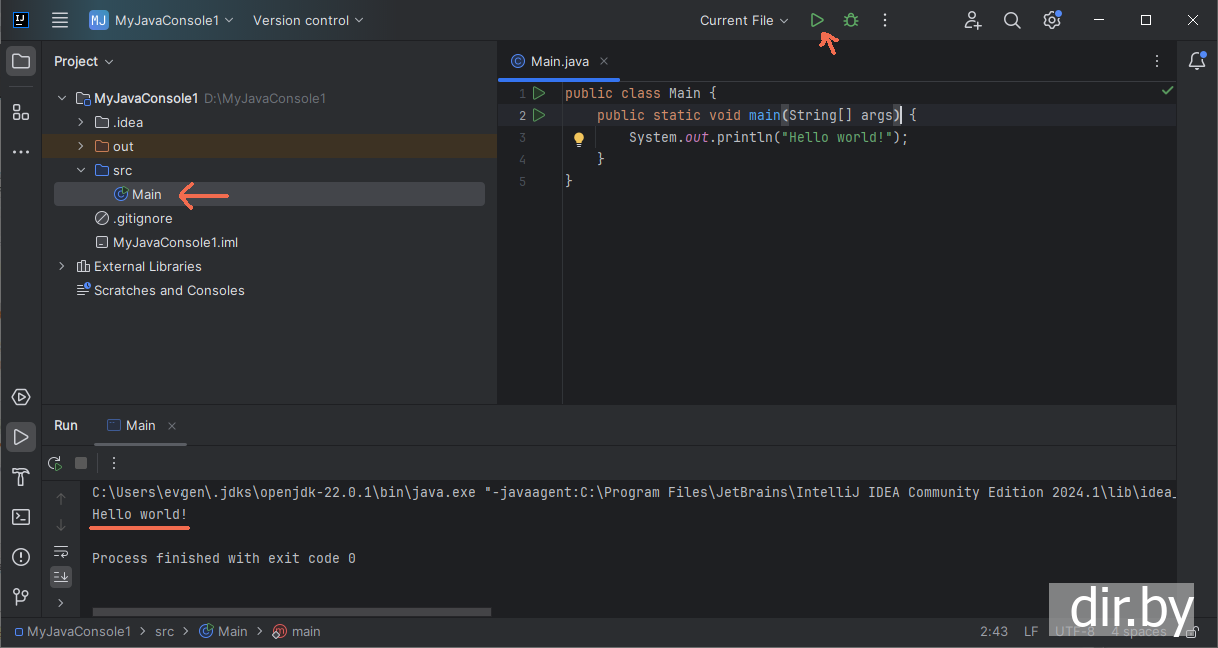Toggle soft-wrap in the Run console
The width and height of the screenshot is (1218, 648).
point(61,551)
